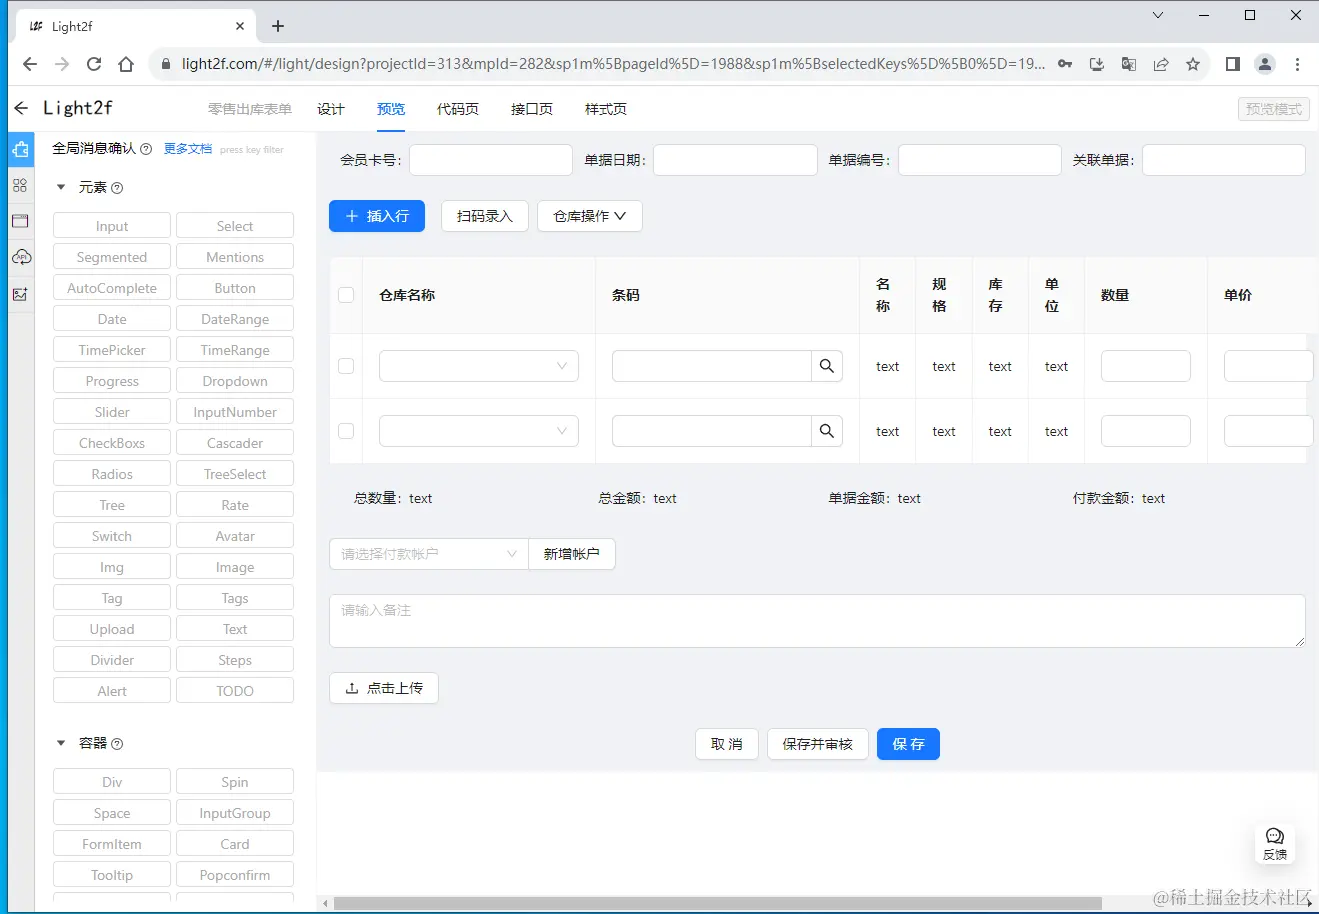1319x914 pixels.
Task: Click the help icon beside 全局消息确认
Action: click(x=146, y=149)
